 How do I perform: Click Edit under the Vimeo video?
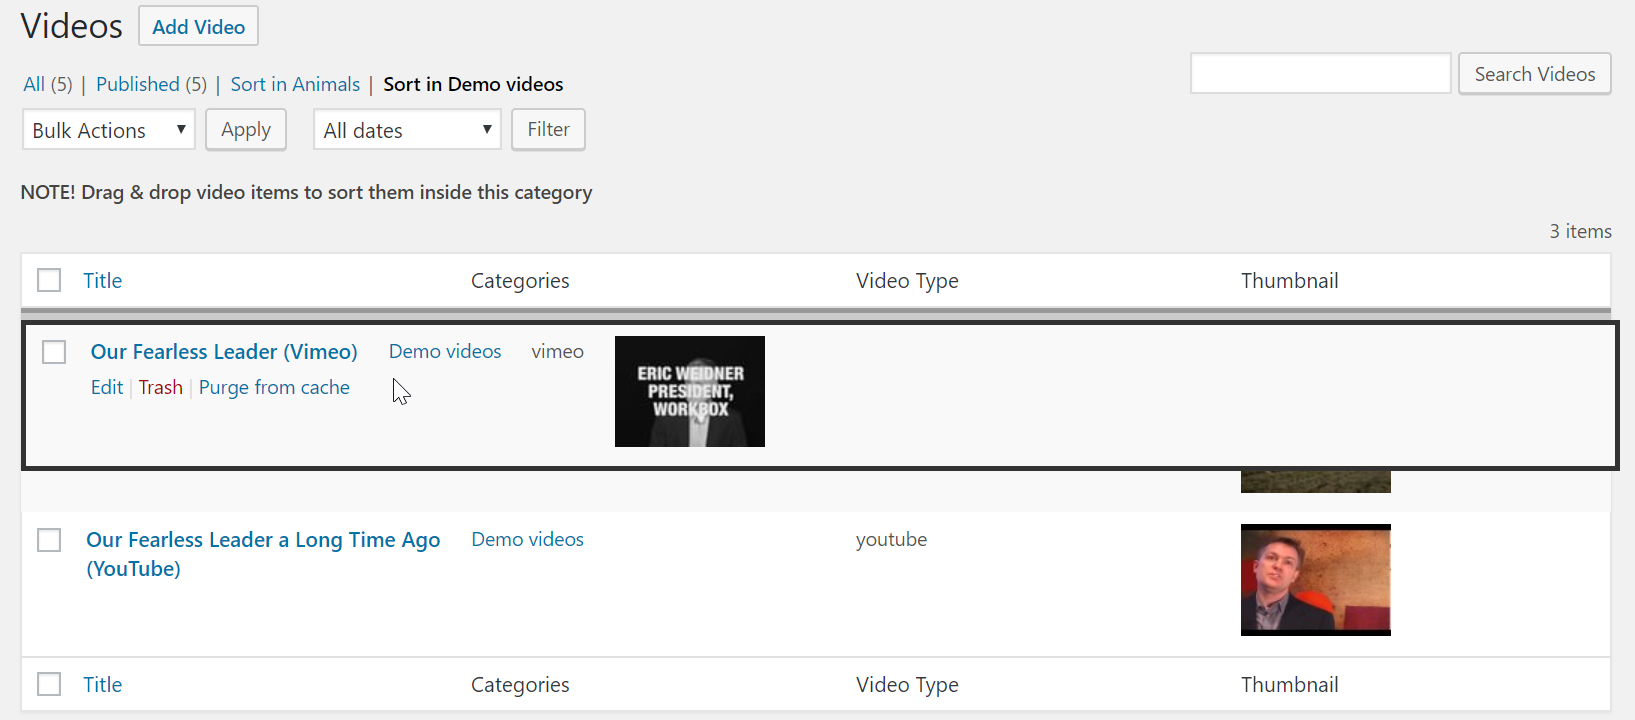click(106, 388)
